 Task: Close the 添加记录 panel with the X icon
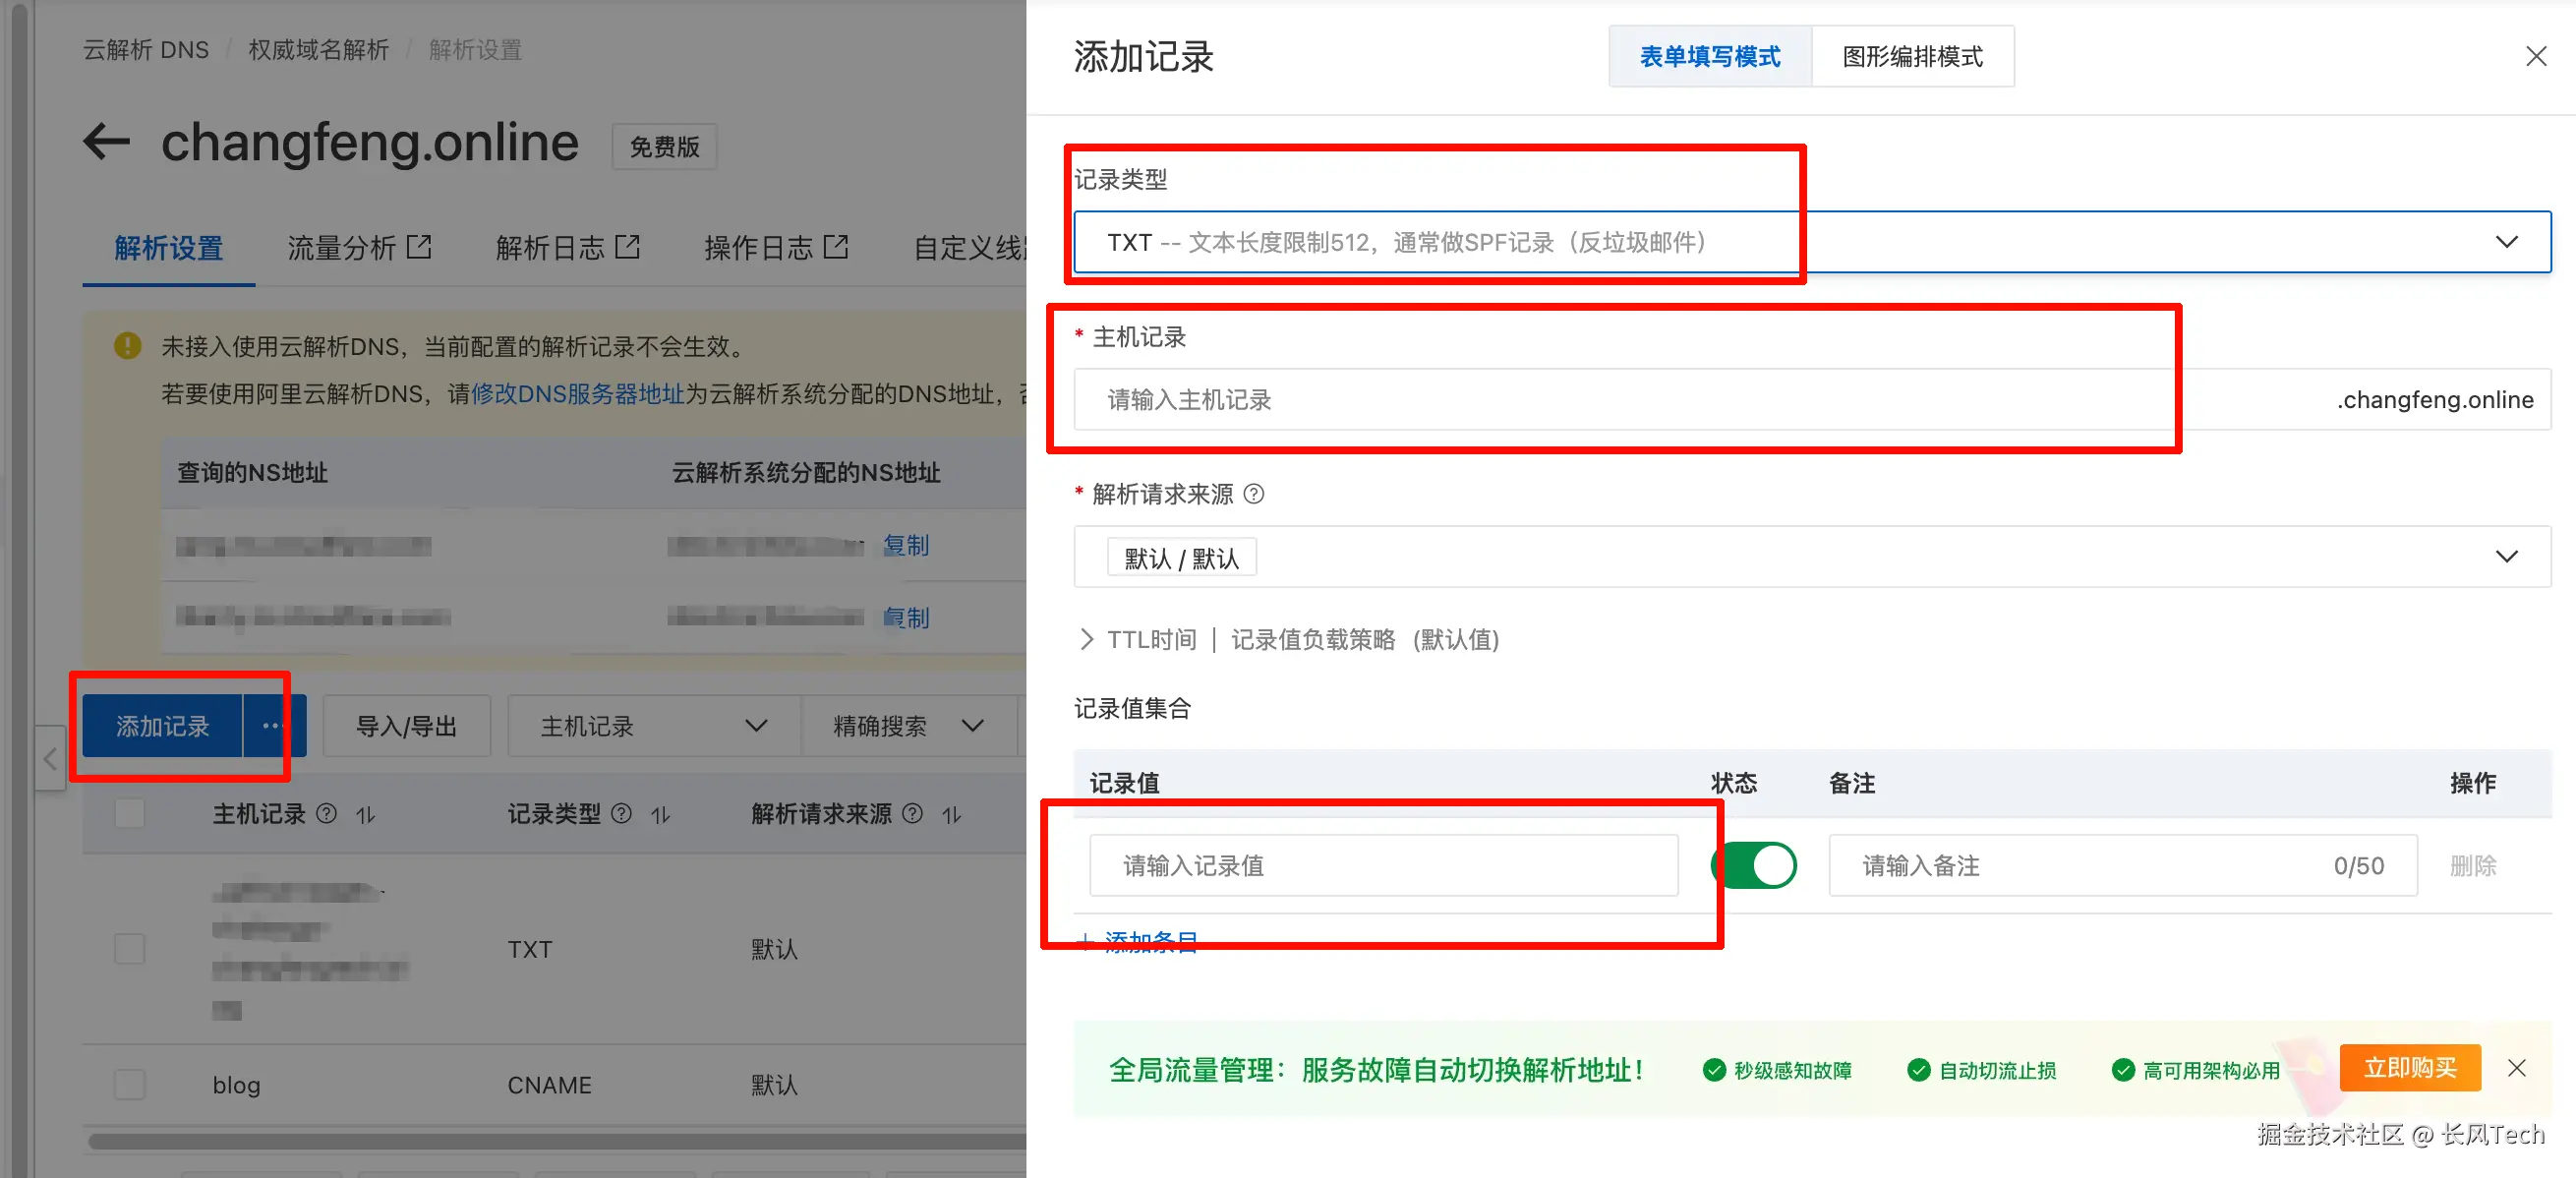point(2535,57)
